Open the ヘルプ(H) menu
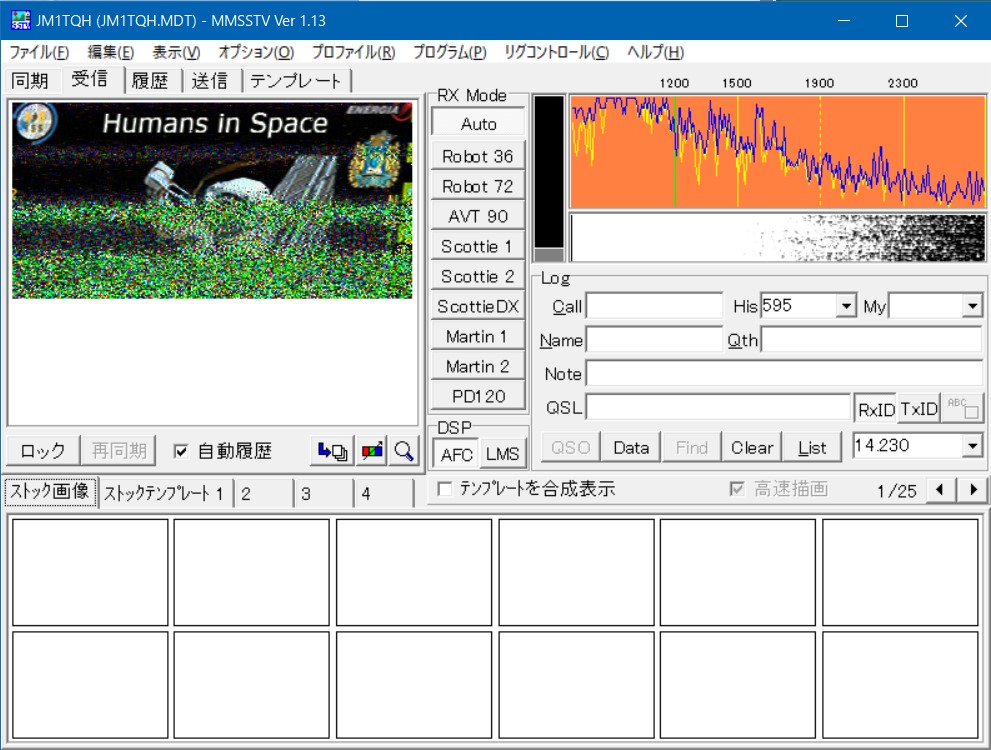991x750 pixels. coord(655,52)
